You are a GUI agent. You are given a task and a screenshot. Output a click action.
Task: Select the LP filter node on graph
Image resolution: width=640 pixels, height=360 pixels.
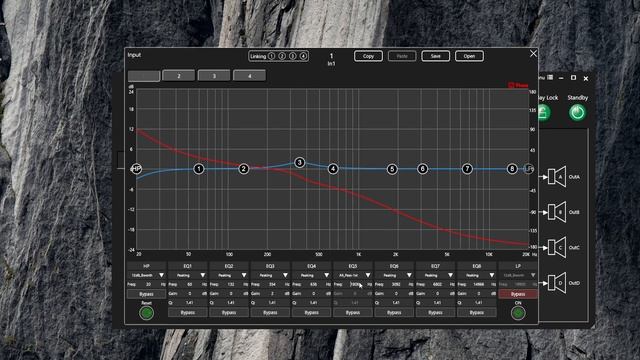529,169
